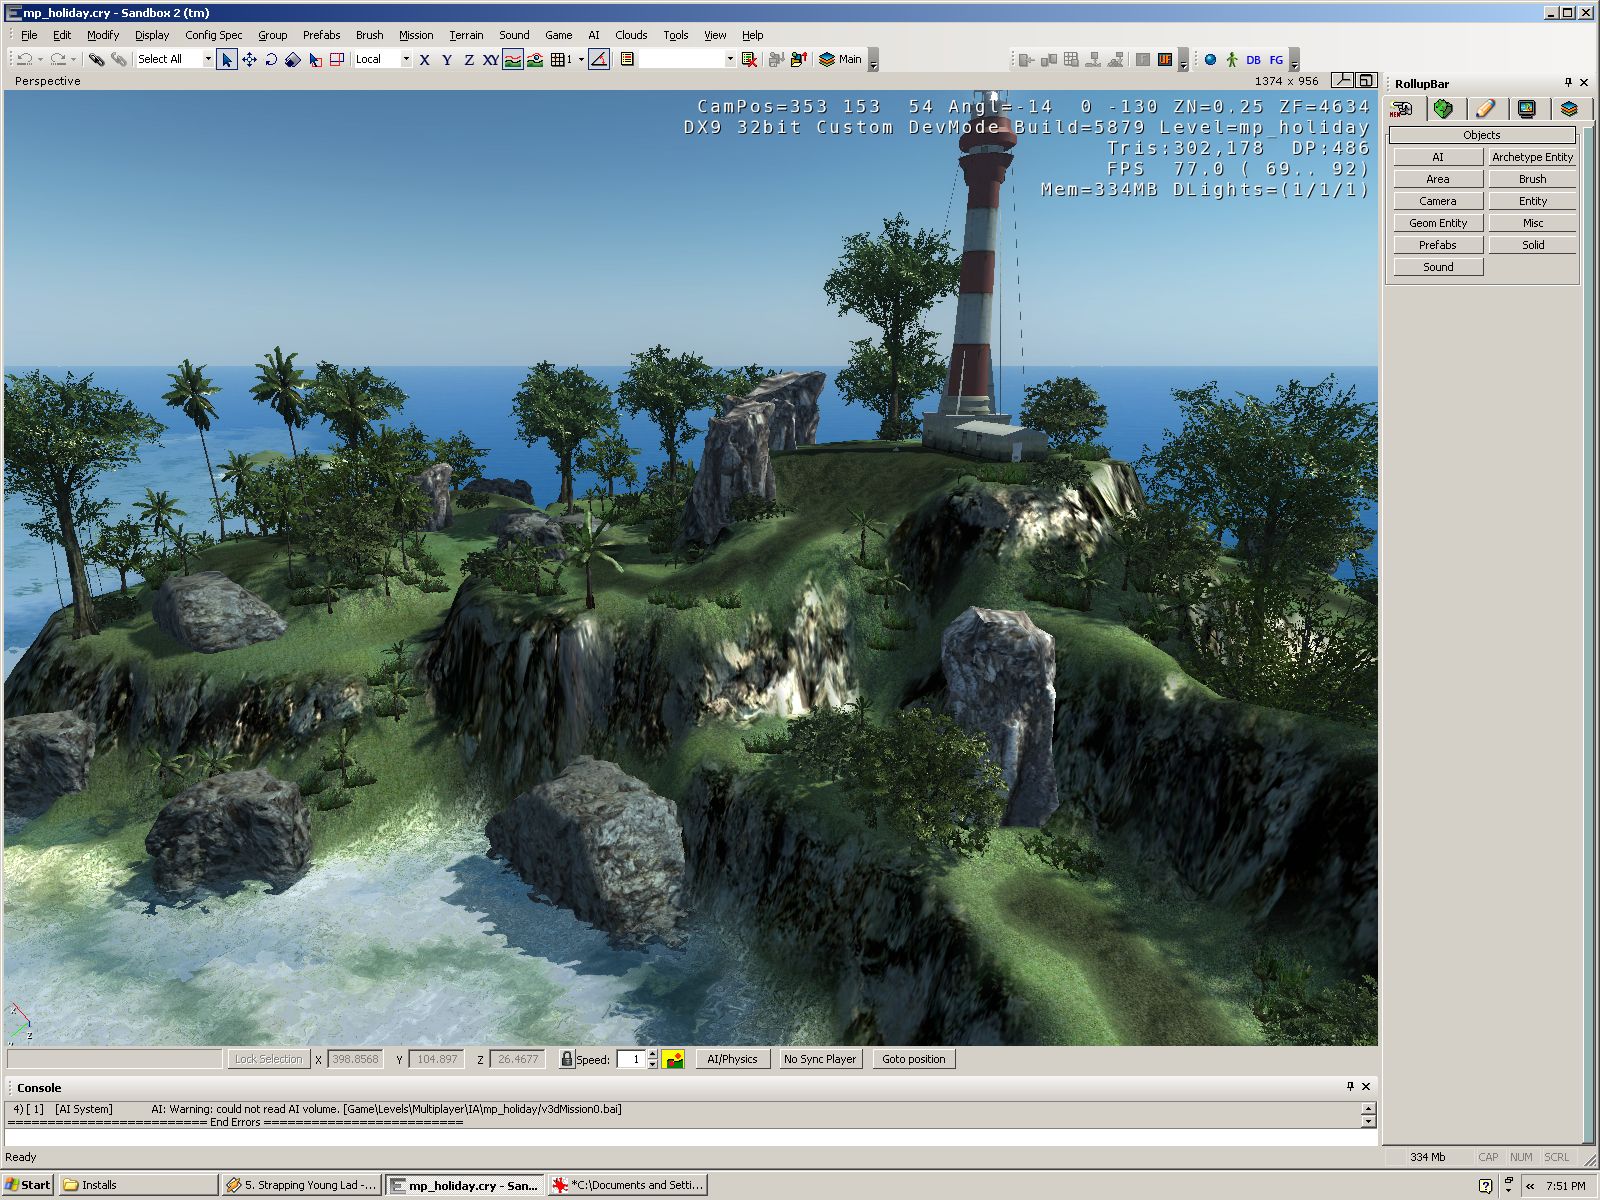Viewport: 1600px width, 1200px height.
Task: Click the terrain camera follow icon near Speed
Action: coord(674,1059)
